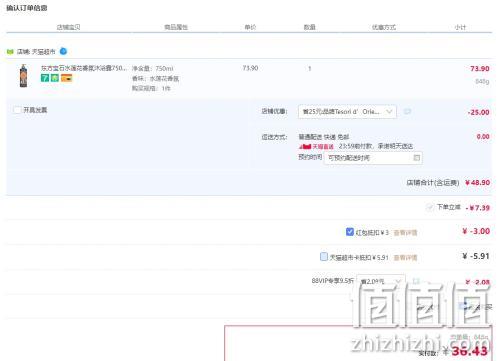
Task: Click the note icon beside 88VIP dropdown
Action: [x=416, y=281]
